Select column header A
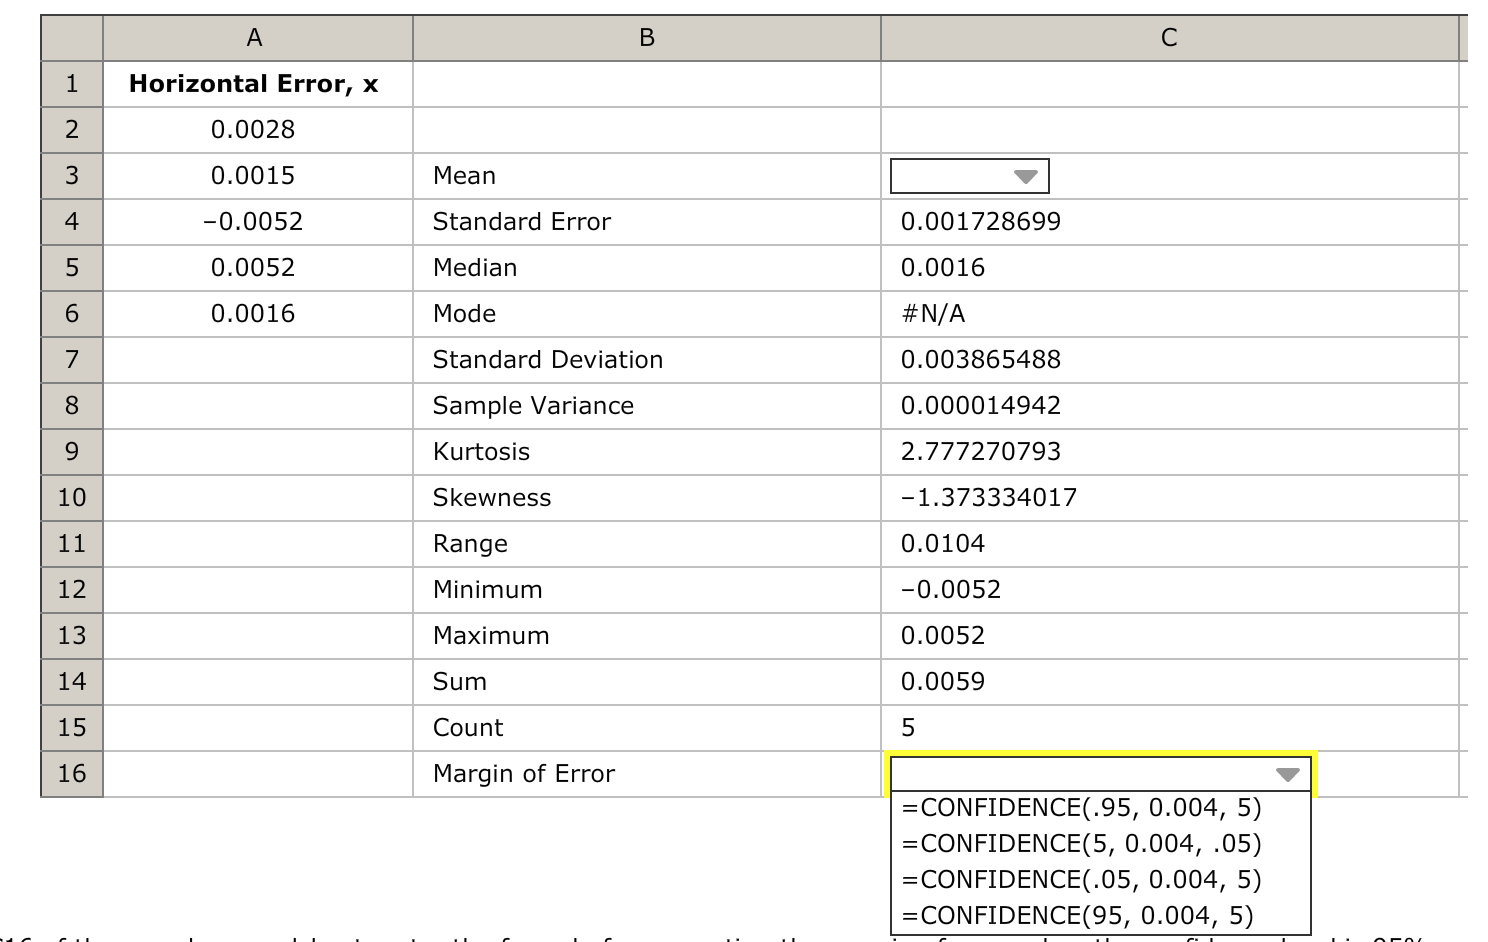Image resolution: width=1488 pixels, height=942 pixels. point(255,37)
